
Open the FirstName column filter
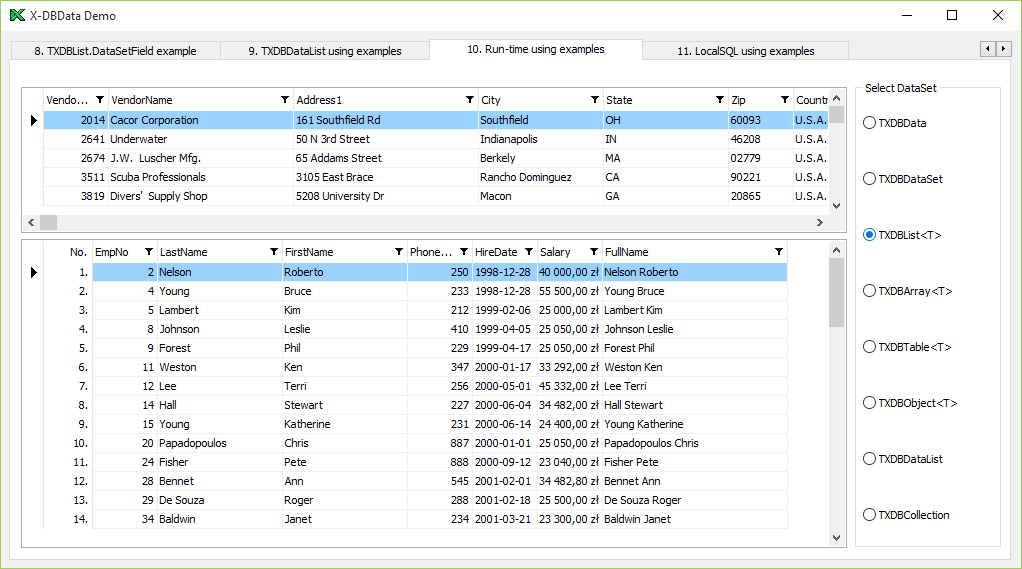399,252
